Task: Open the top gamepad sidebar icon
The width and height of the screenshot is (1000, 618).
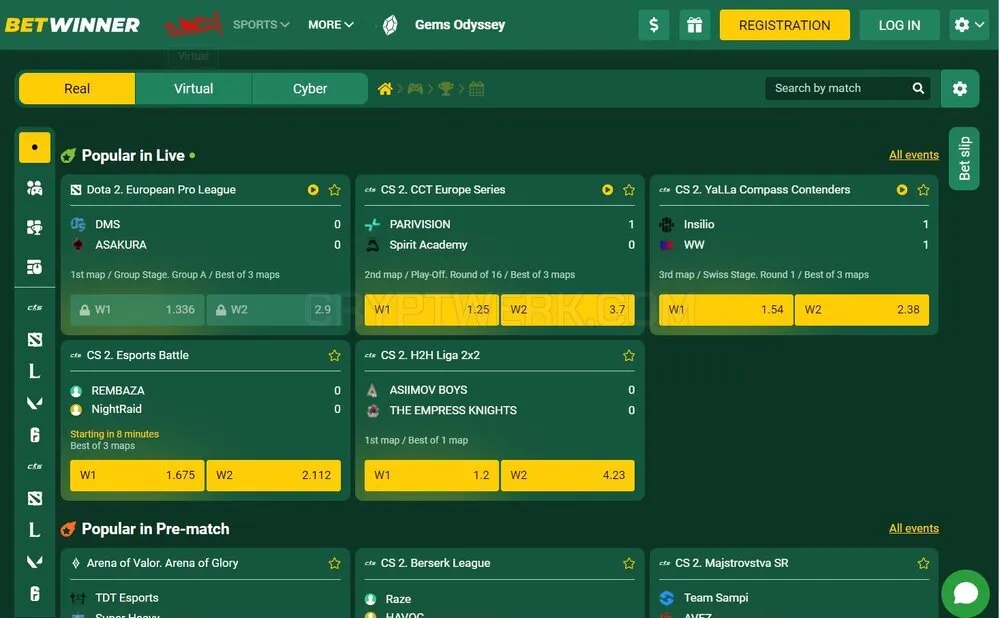Action: tap(34, 188)
